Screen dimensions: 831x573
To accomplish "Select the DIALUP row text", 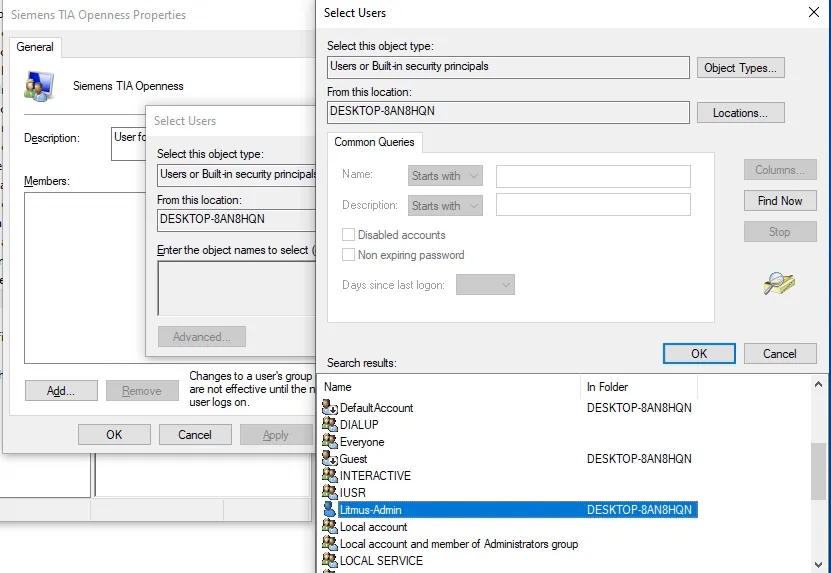I will pyautogui.click(x=359, y=425).
